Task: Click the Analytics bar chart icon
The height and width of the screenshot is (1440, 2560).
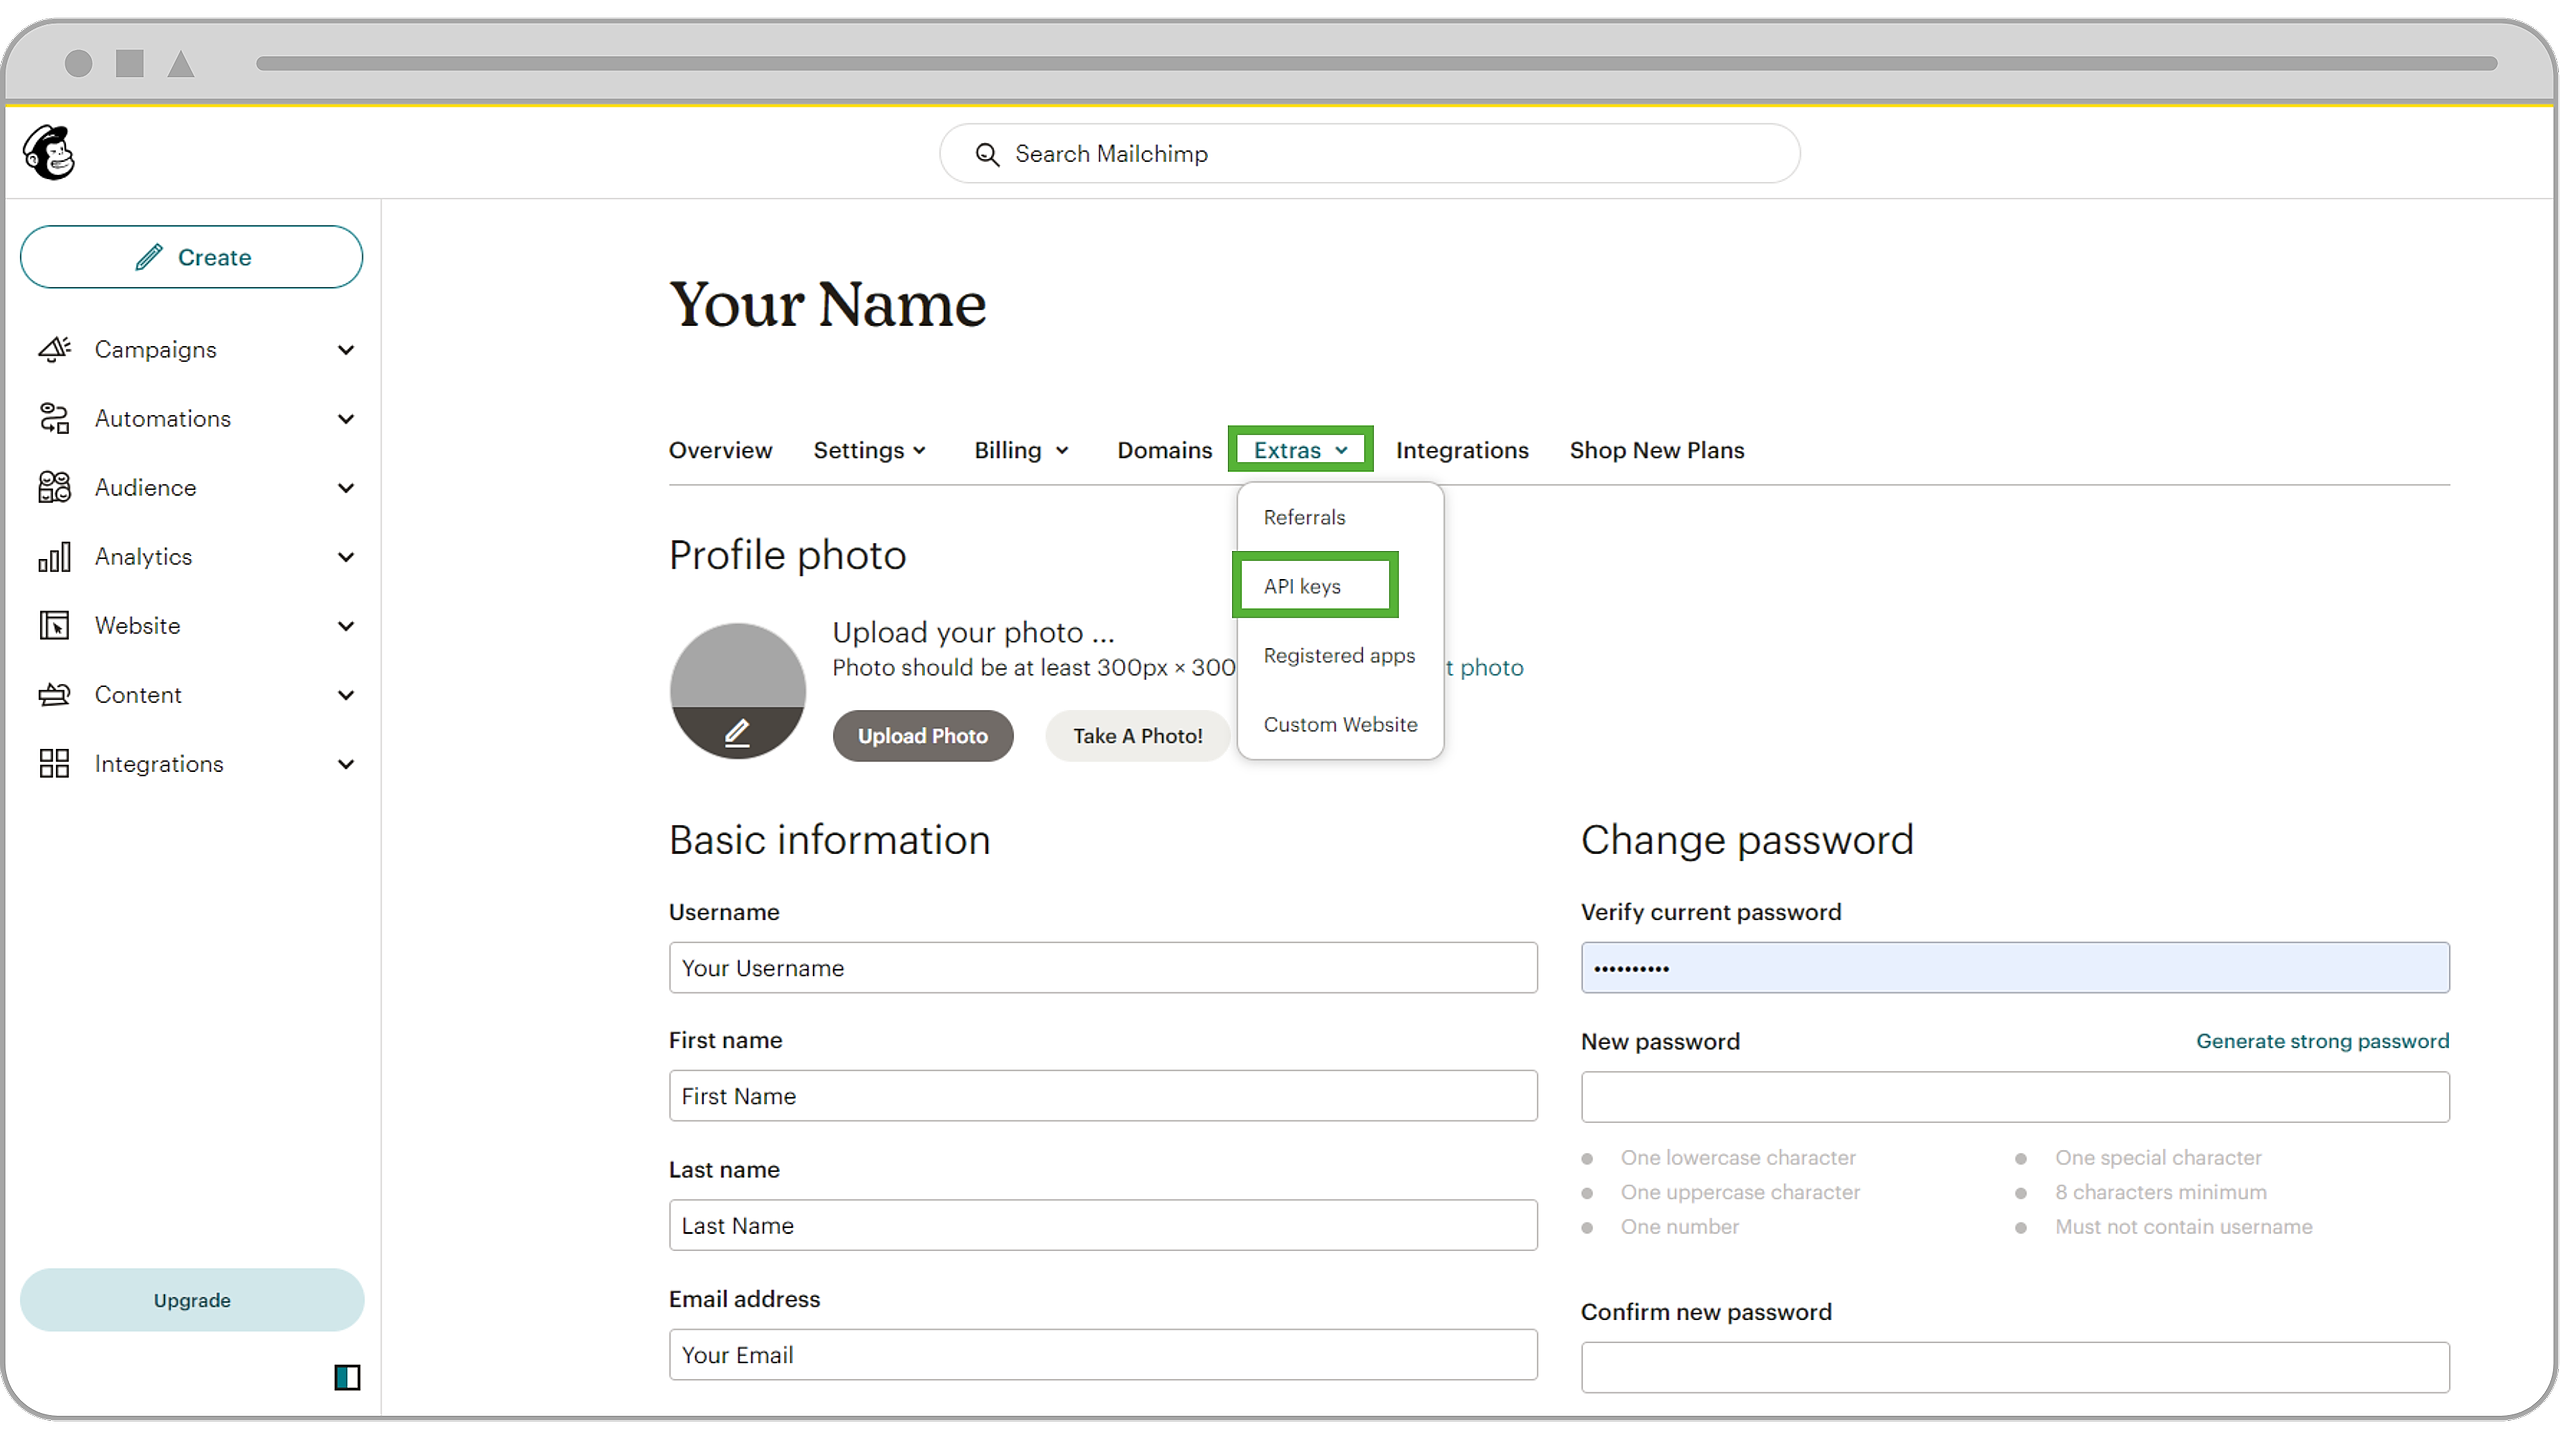Action: click(54, 556)
